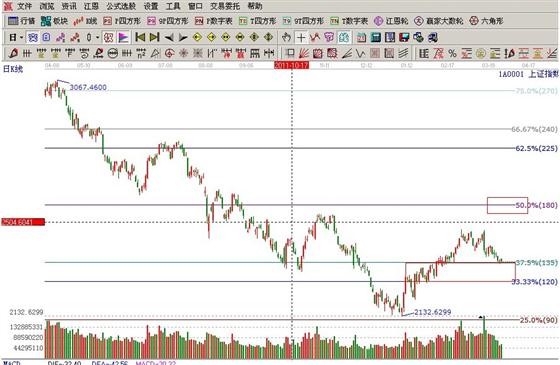Screen dimensions: 560x365
Task: Open the 板块 sector view
Action: 54,21
